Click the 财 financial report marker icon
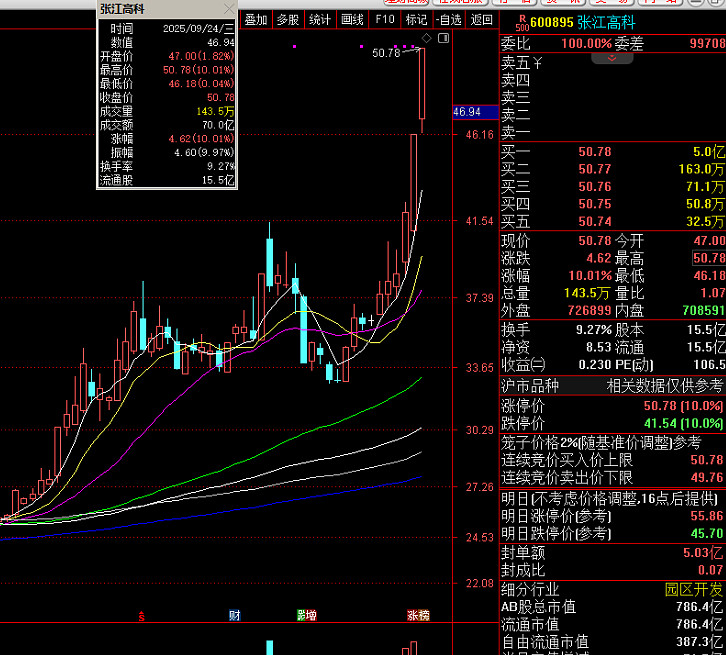This screenshot has height=655, width=726. [233, 615]
